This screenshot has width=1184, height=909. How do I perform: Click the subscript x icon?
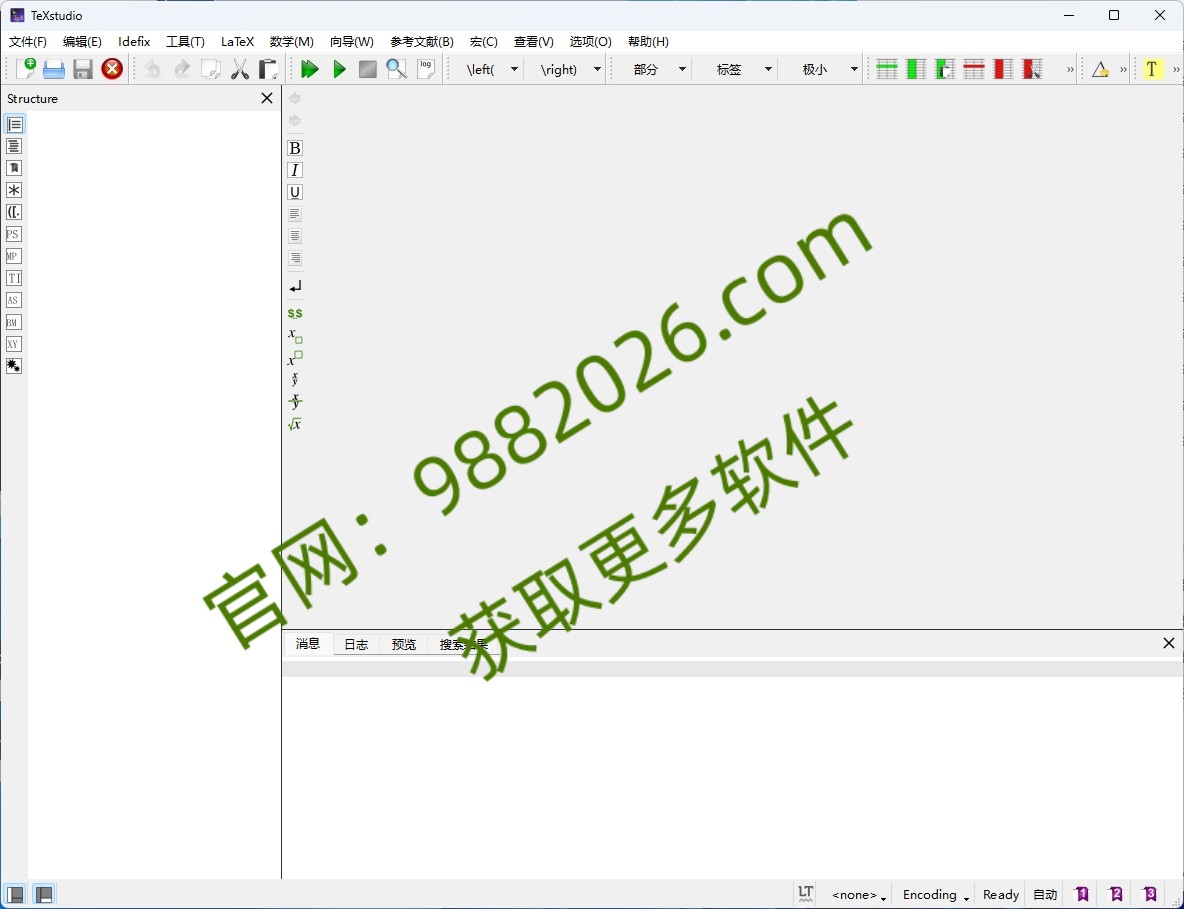click(x=295, y=335)
